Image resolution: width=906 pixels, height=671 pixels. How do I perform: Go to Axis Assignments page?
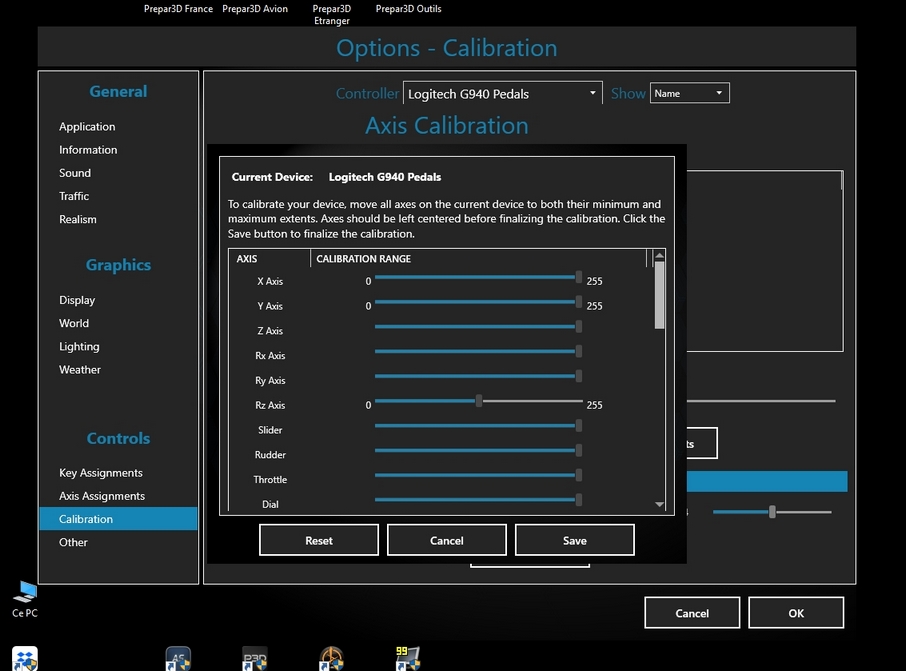pos(102,496)
